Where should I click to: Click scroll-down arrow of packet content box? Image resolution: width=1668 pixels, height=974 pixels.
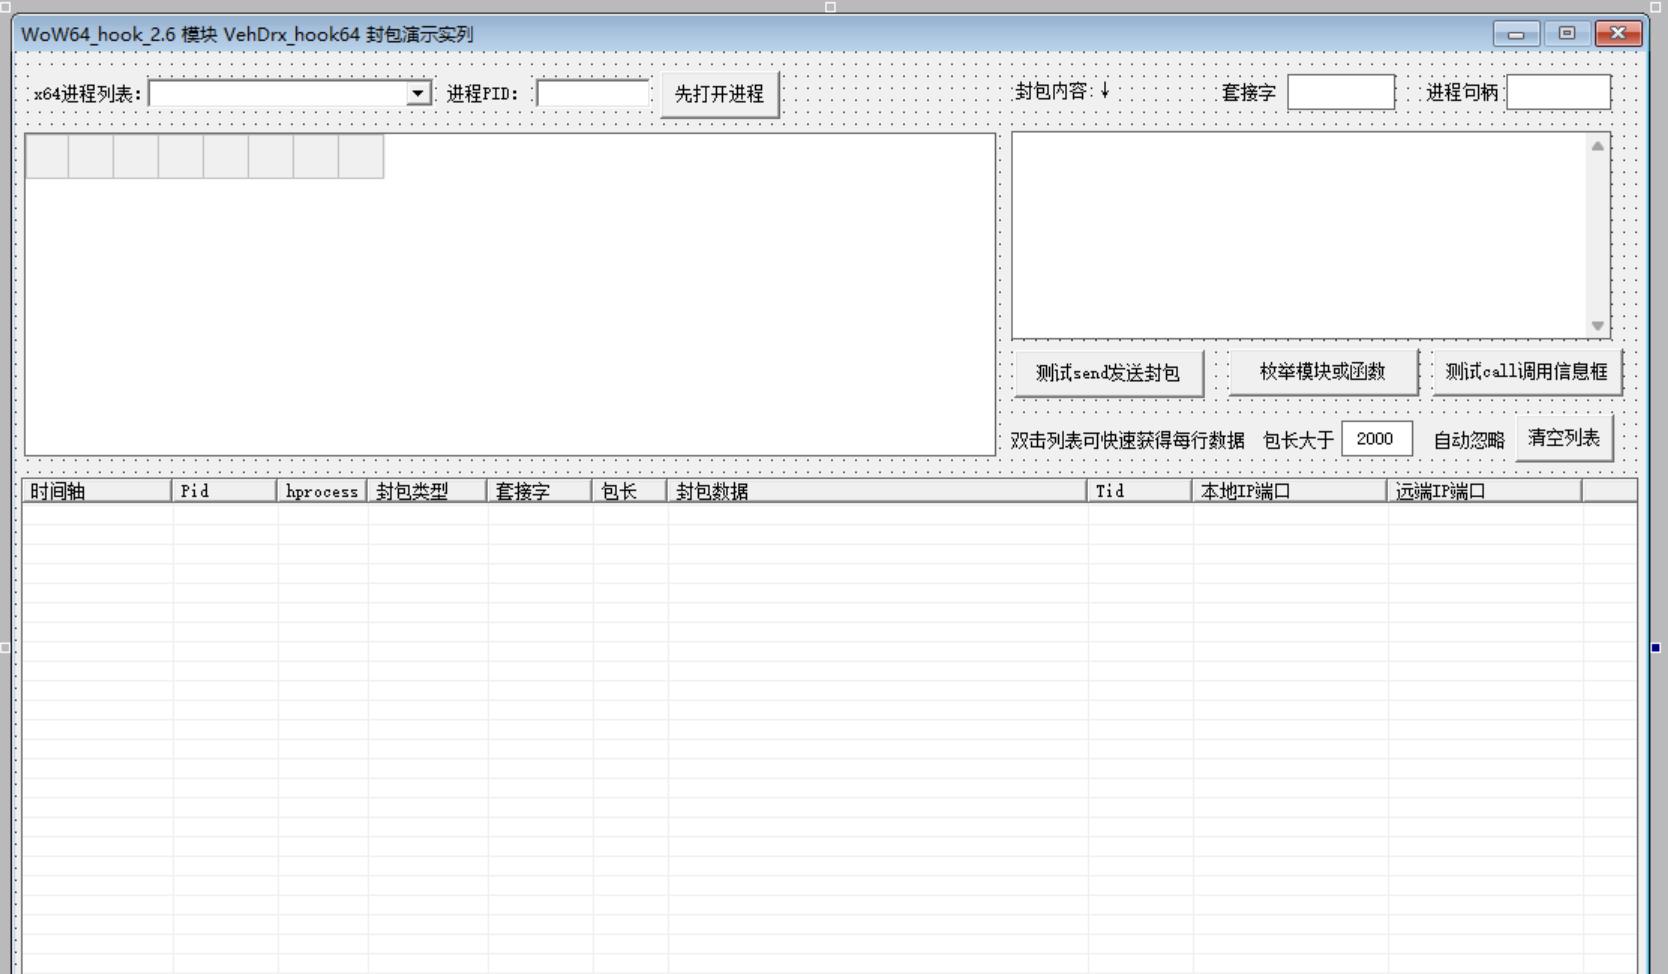pos(1597,326)
